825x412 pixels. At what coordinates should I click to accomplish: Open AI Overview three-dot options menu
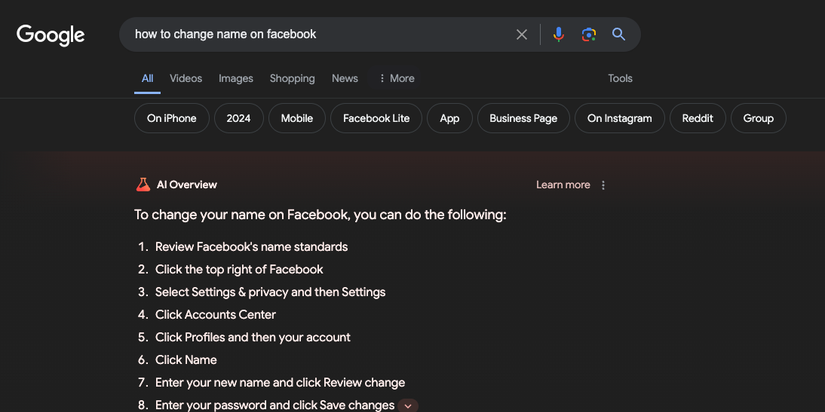point(603,185)
